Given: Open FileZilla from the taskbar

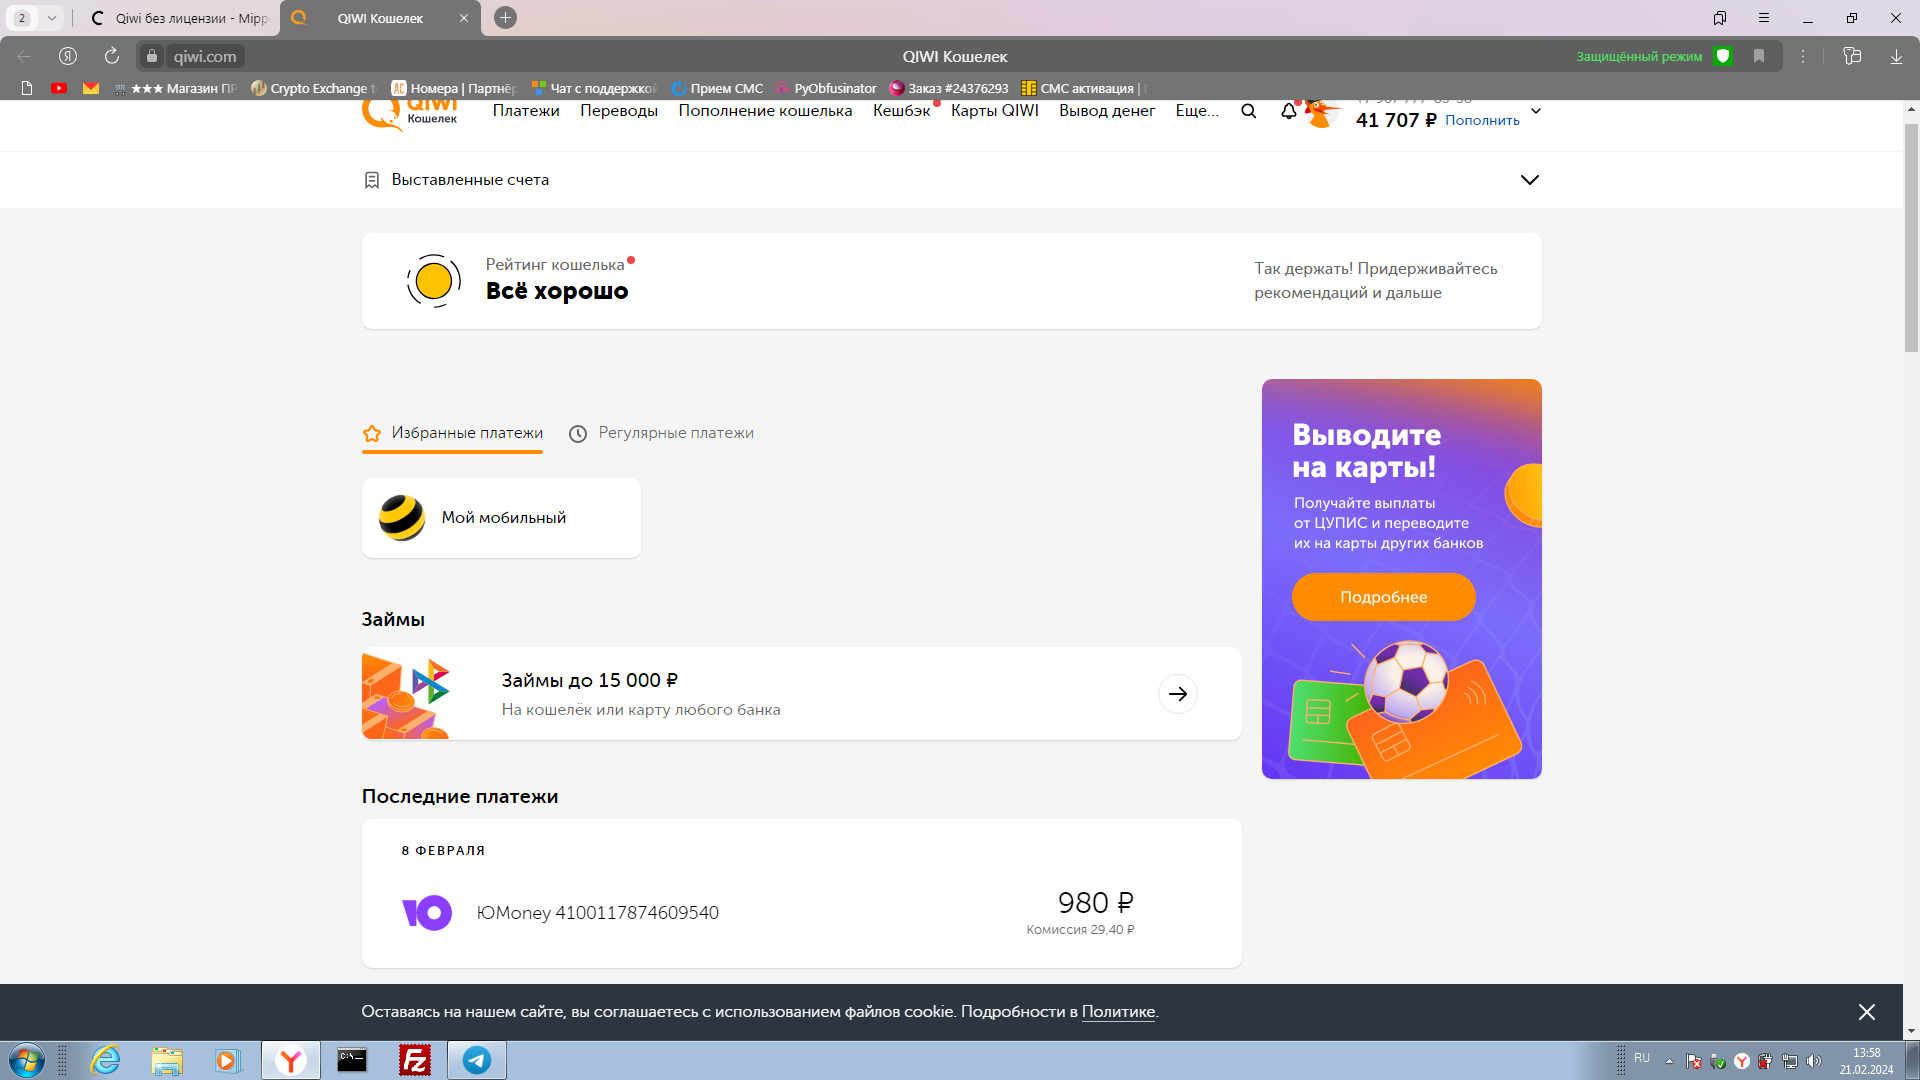Looking at the screenshot, I should [414, 1060].
